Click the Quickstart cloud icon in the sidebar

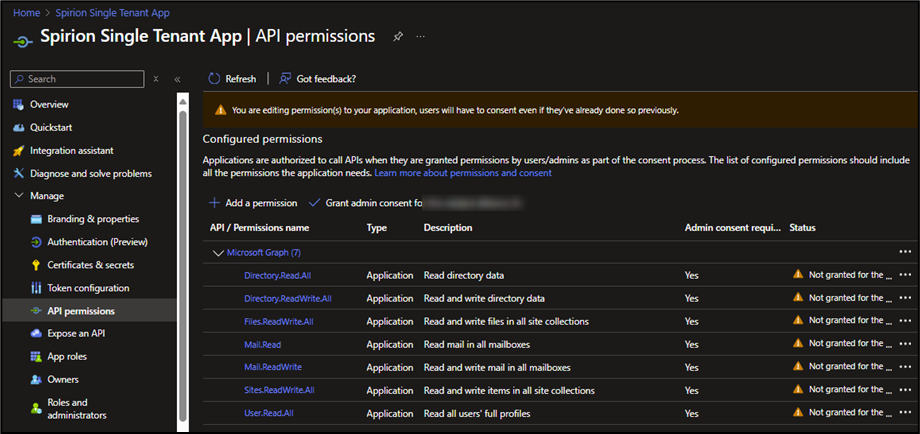point(18,128)
